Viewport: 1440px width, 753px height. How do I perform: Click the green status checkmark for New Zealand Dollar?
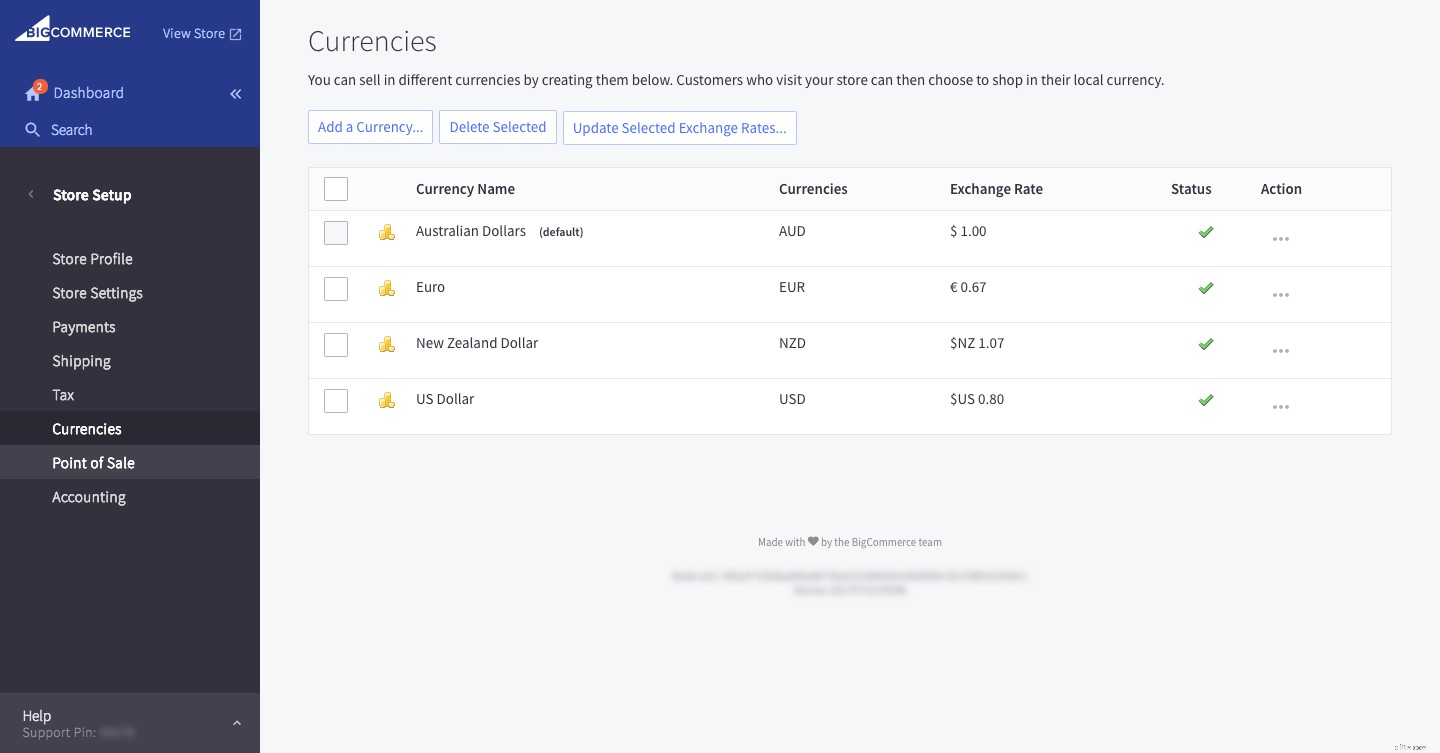(x=1205, y=344)
